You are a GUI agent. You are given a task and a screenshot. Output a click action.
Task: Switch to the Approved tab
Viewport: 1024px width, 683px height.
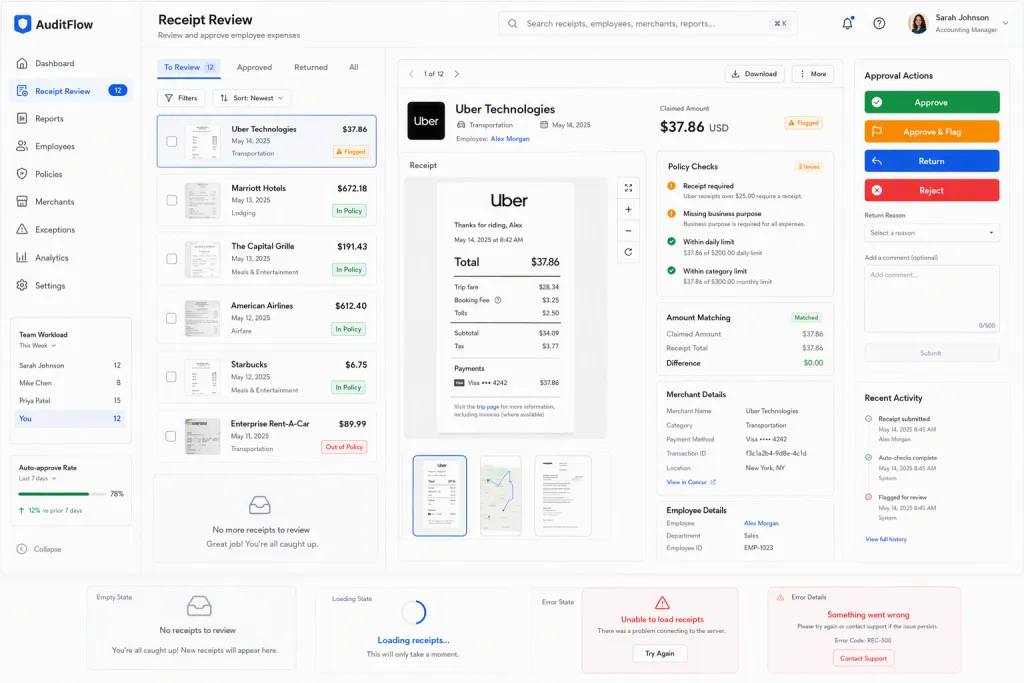point(254,67)
